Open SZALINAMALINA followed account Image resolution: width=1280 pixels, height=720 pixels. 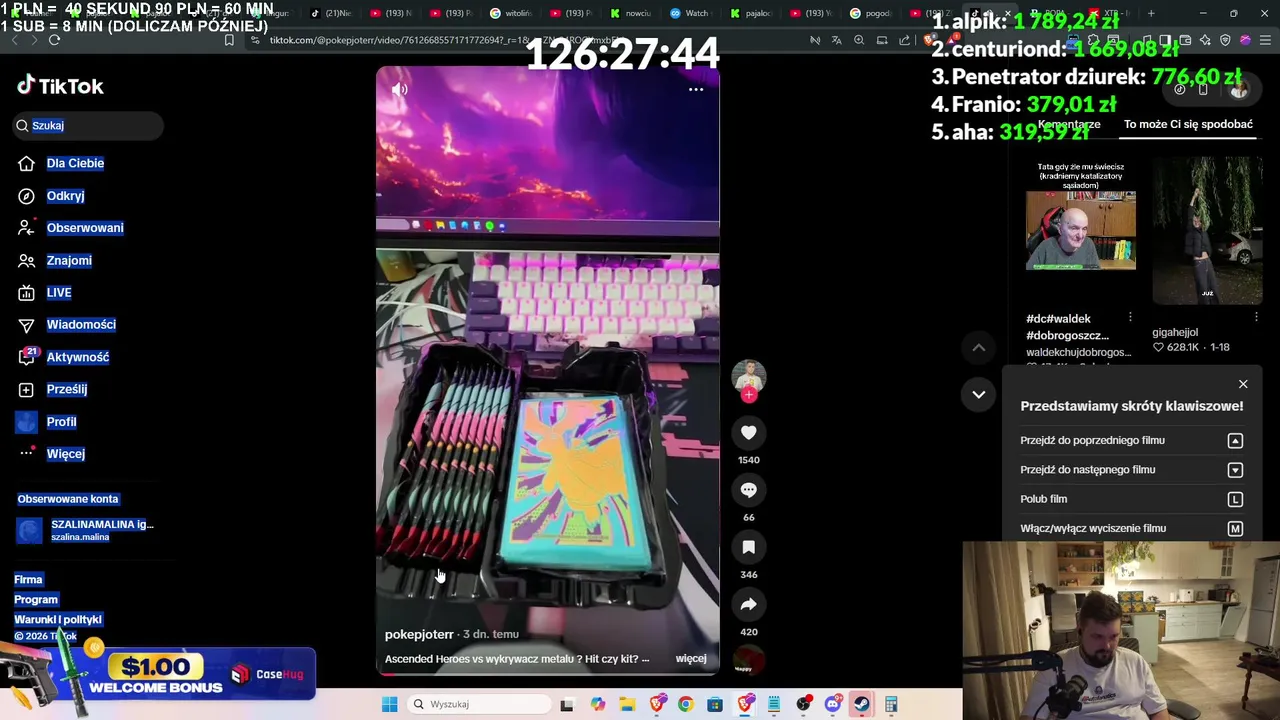click(85, 530)
